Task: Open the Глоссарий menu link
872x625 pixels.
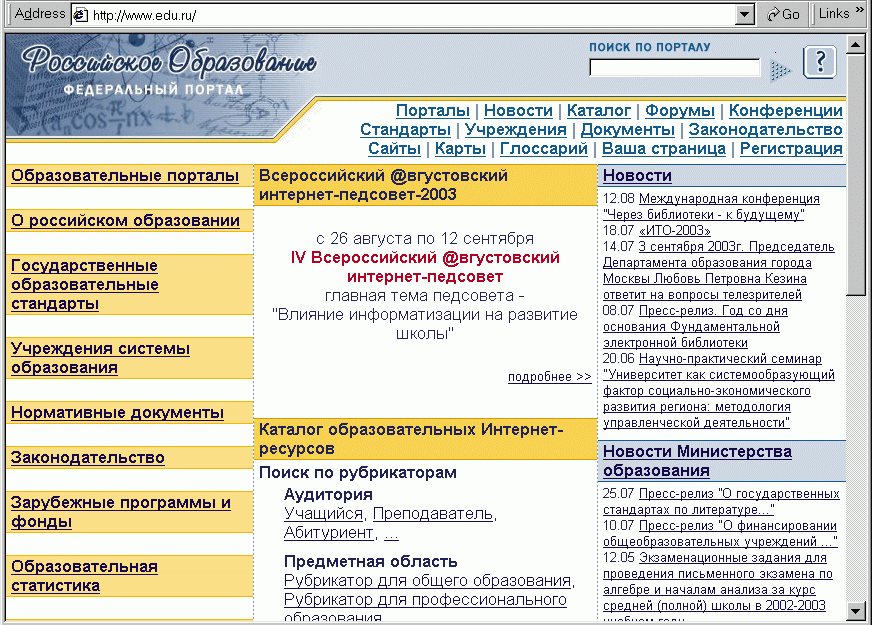Action: [x=544, y=148]
